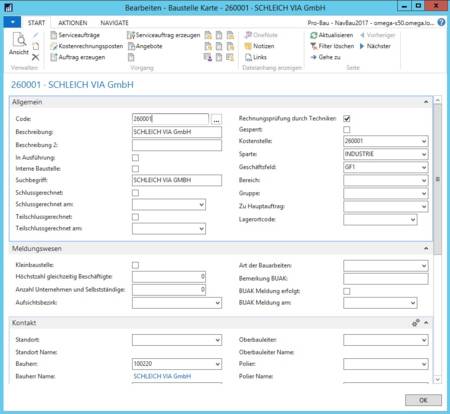Viewport: 450px width, 414px height.
Task: Open Kostenrechnungsposten
Action: (x=87, y=46)
